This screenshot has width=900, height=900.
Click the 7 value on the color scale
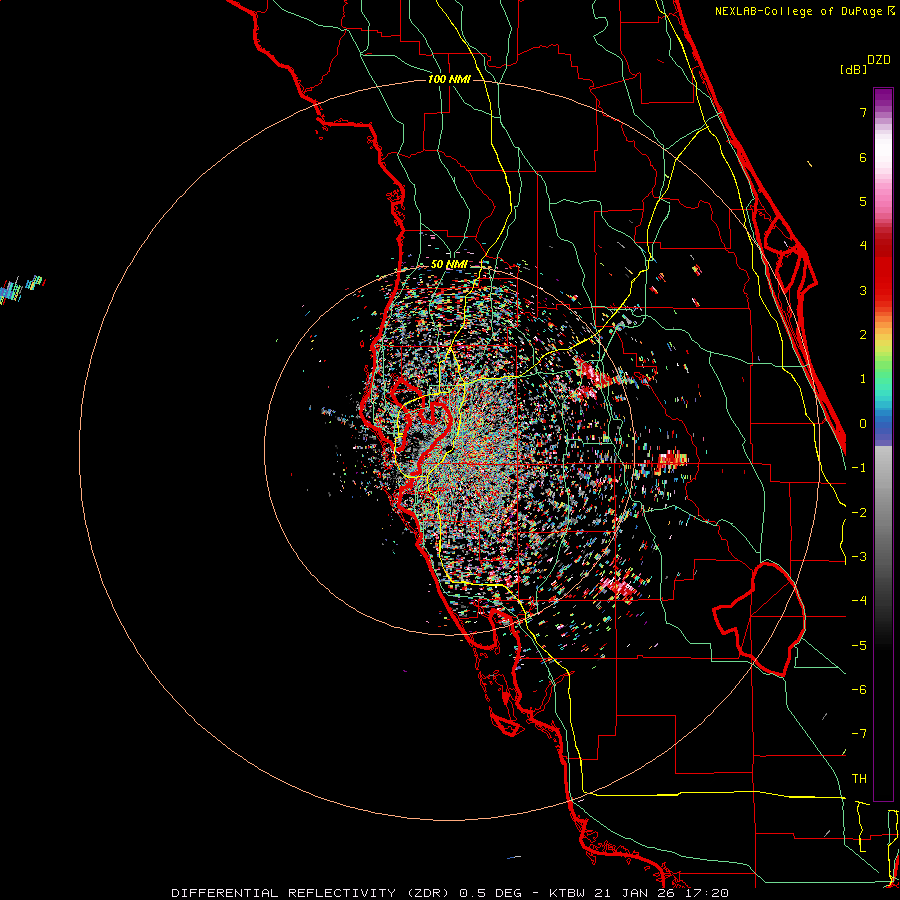(x=863, y=112)
